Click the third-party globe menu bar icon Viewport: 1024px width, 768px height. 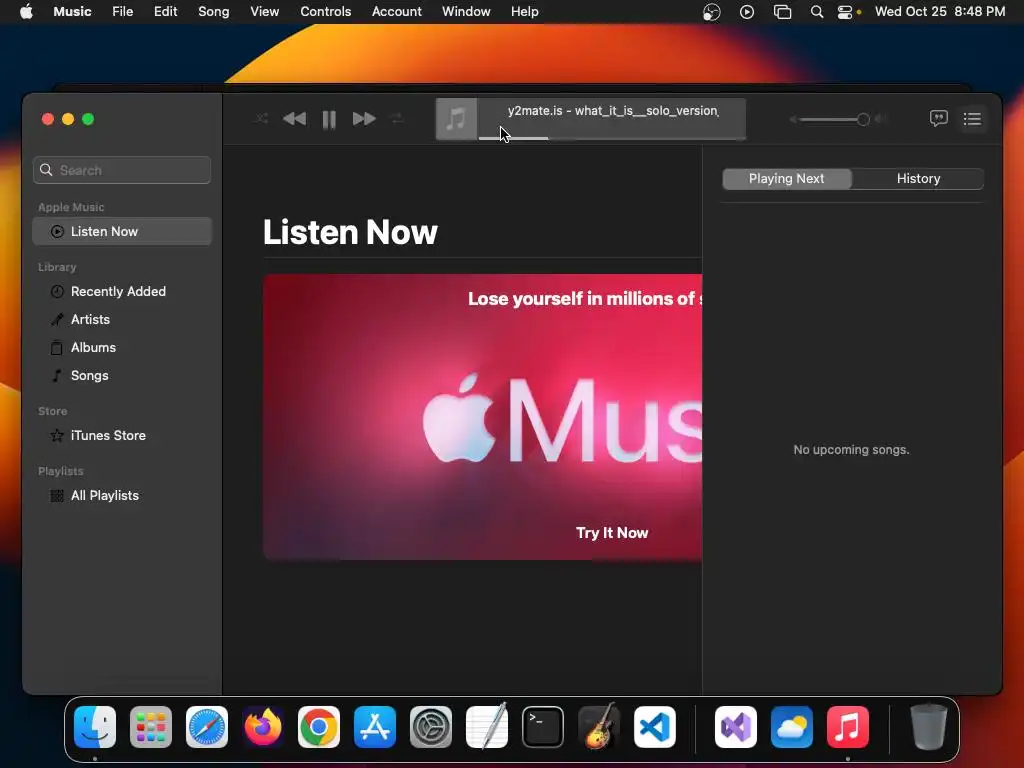point(711,12)
